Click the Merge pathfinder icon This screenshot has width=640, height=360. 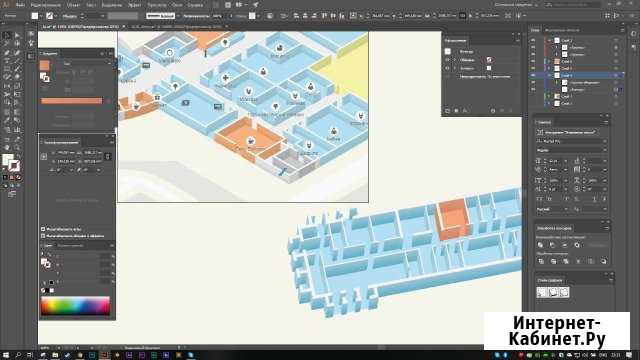(566, 261)
